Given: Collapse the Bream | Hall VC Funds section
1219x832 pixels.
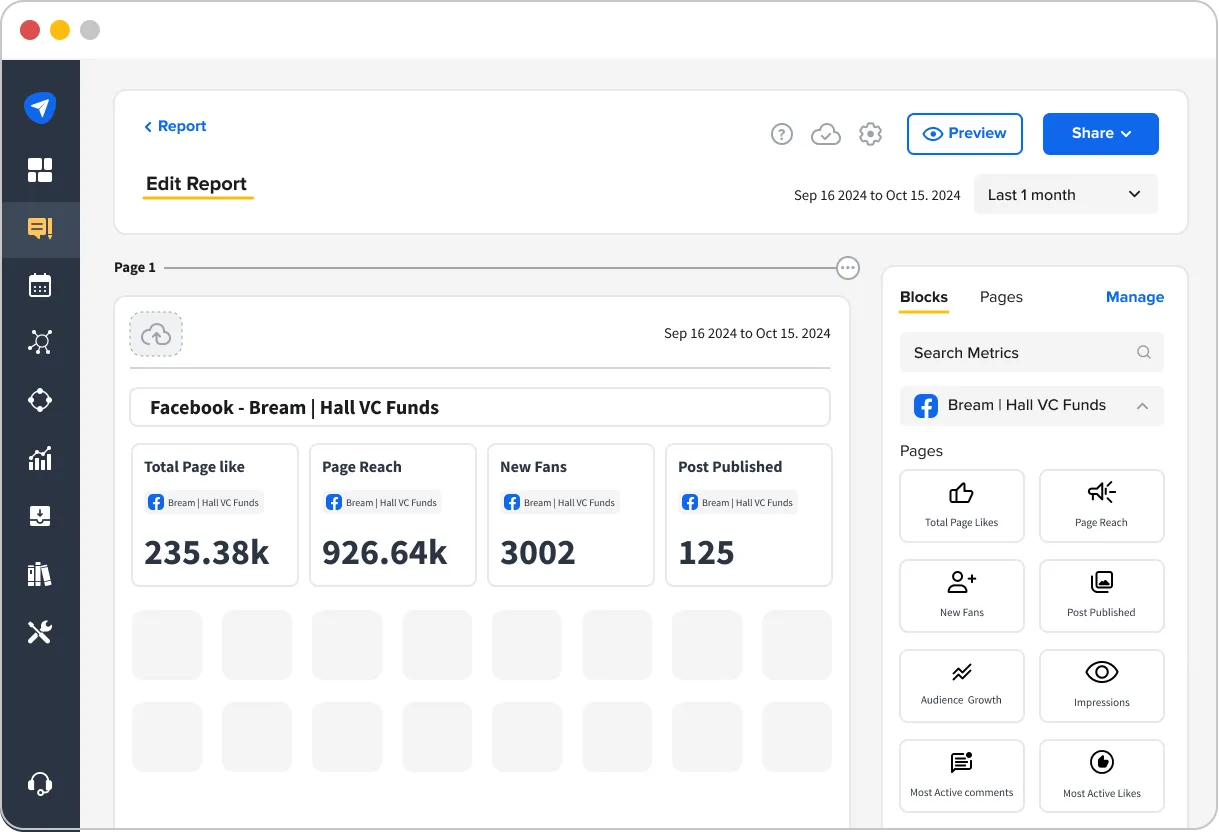Looking at the screenshot, I should point(1141,406).
